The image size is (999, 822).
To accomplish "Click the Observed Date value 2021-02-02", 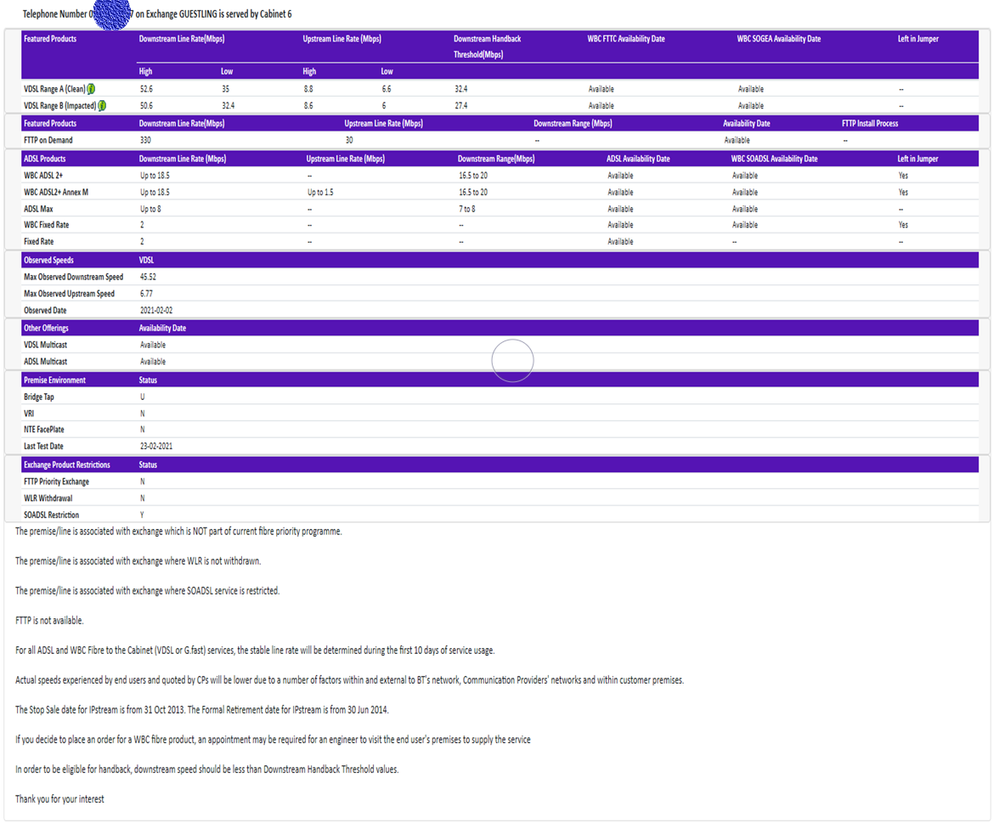I will click(158, 310).
